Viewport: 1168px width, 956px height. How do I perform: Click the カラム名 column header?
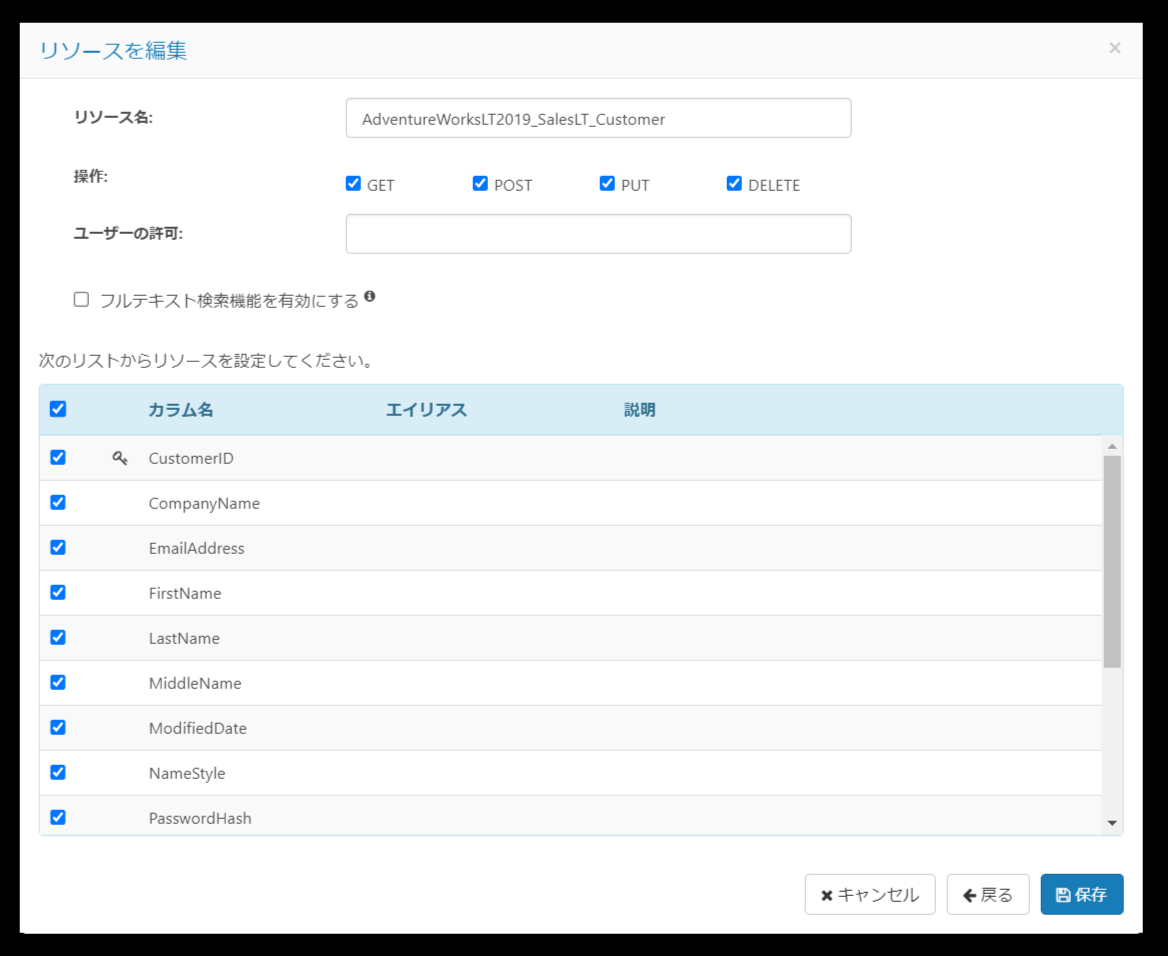tap(181, 410)
